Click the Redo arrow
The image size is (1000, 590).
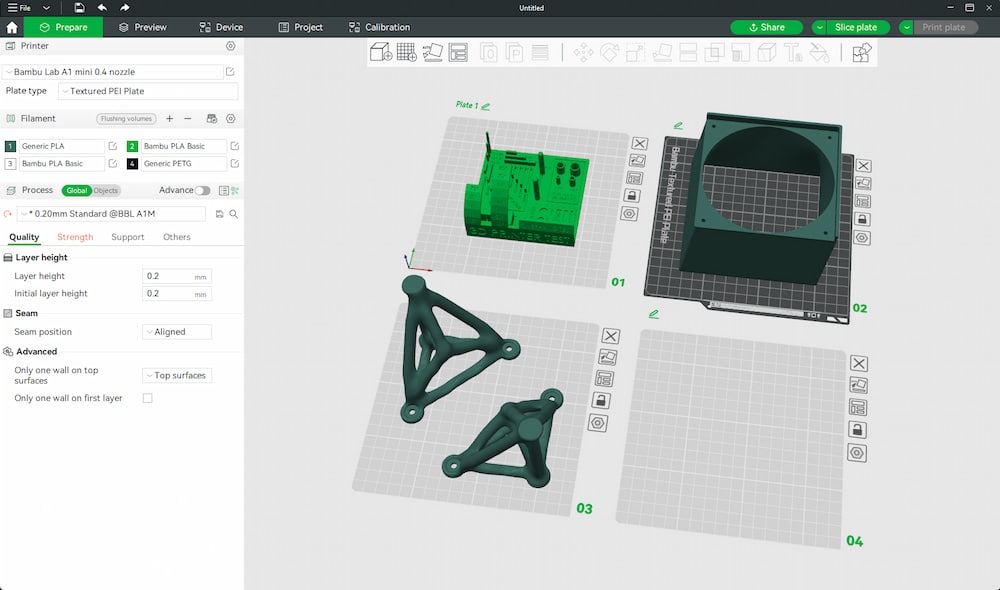pos(125,8)
